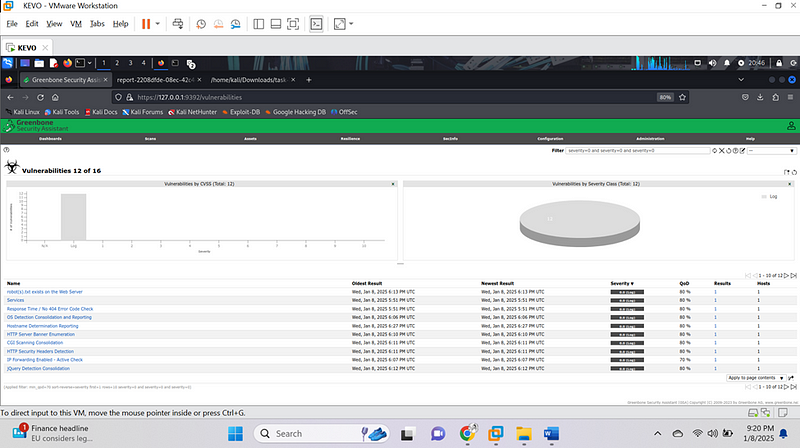Go to next results page arrow above table
Screen dimensions: 800x448
(786, 276)
